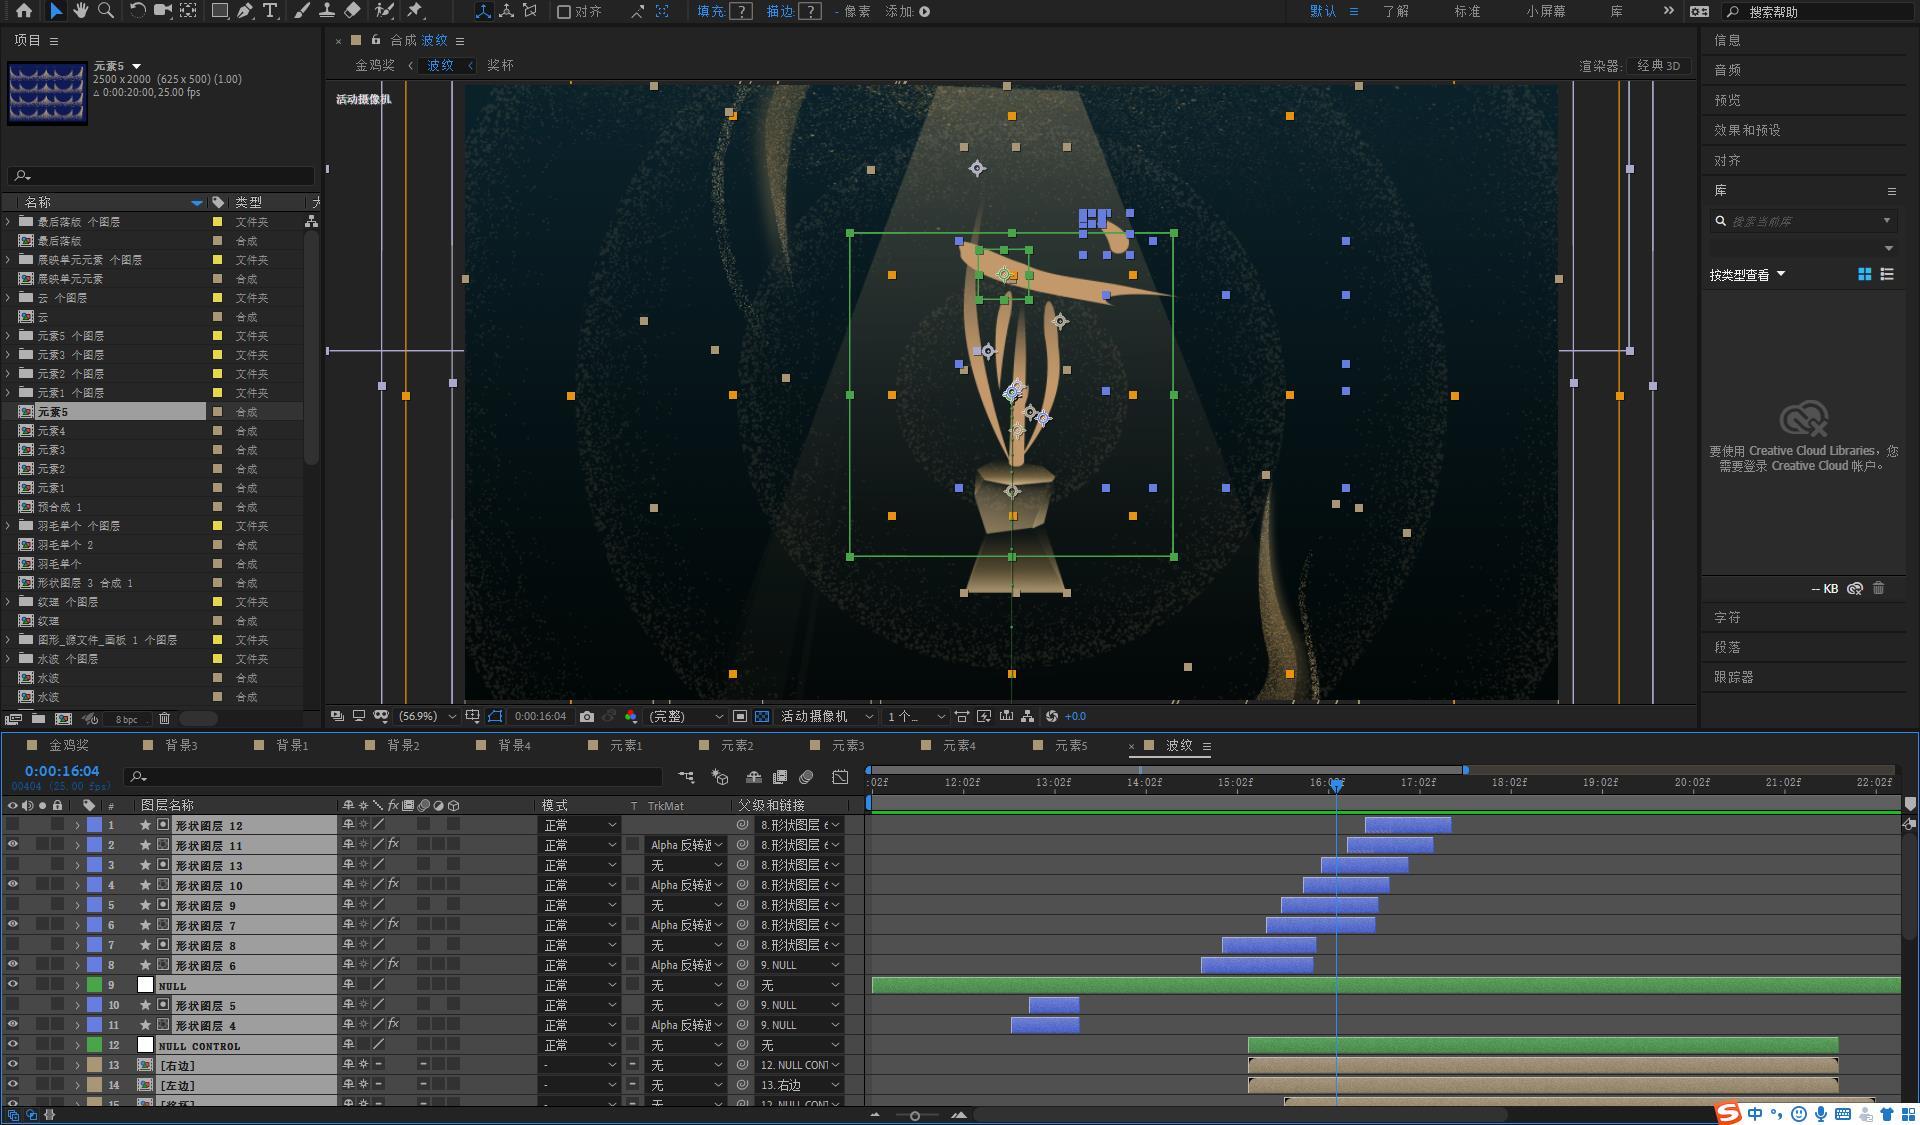Select the Eraser tool
The image size is (1920, 1125).
coord(352,11)
